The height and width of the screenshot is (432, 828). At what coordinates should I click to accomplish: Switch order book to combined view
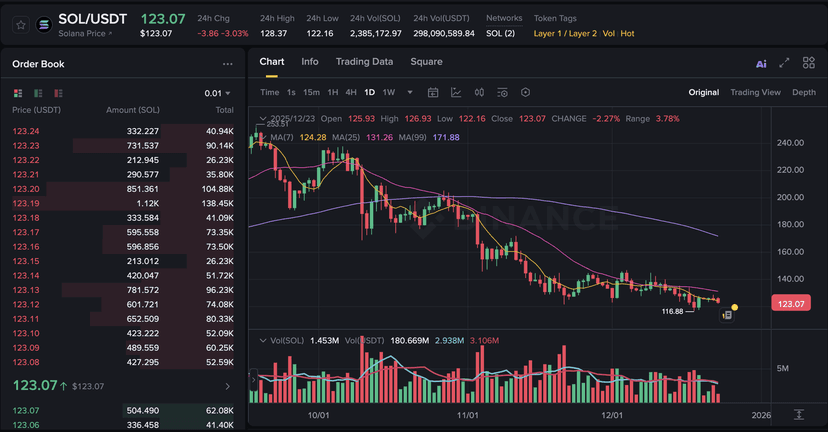[x=17, y=93]
